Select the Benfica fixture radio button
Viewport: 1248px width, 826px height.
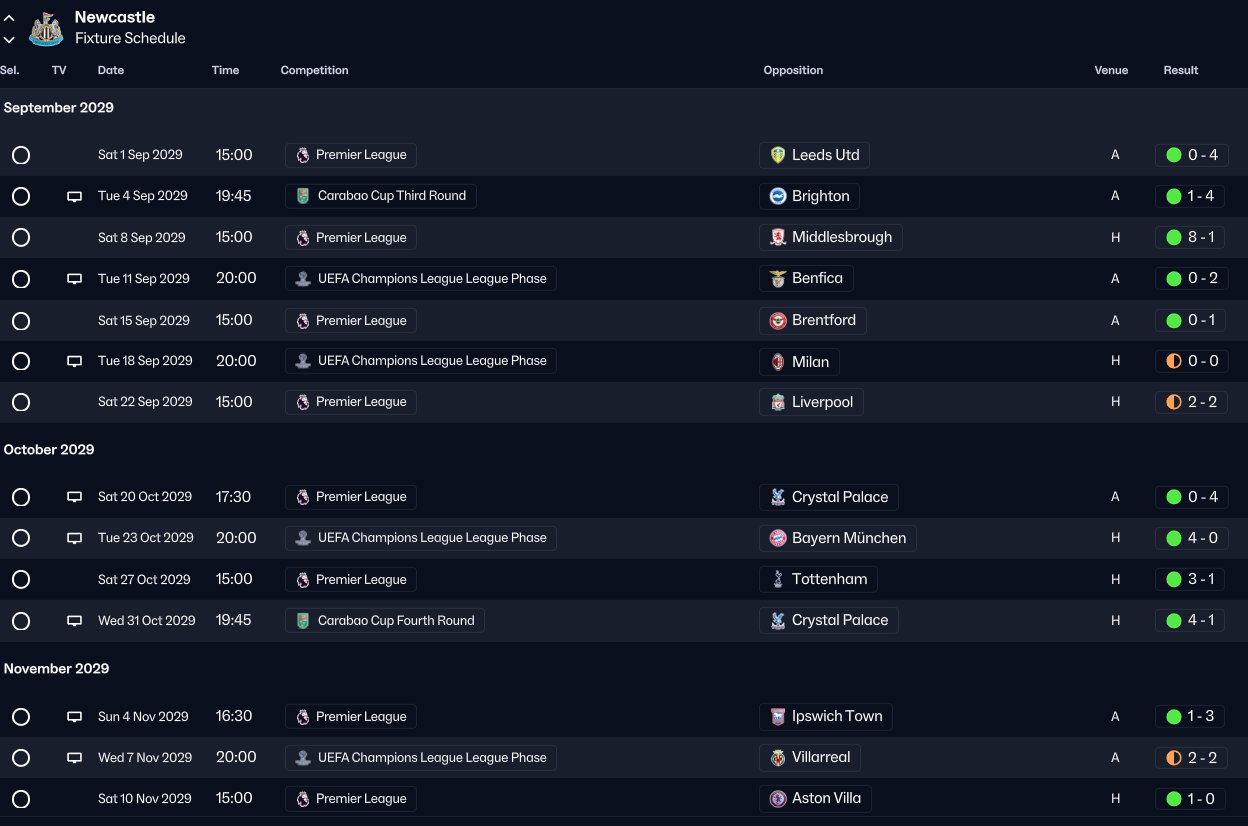coord(21,279)
